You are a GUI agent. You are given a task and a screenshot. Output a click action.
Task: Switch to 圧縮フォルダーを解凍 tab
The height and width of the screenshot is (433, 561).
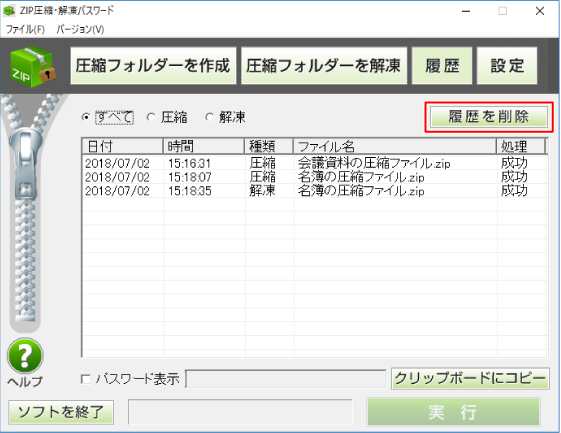324,66
